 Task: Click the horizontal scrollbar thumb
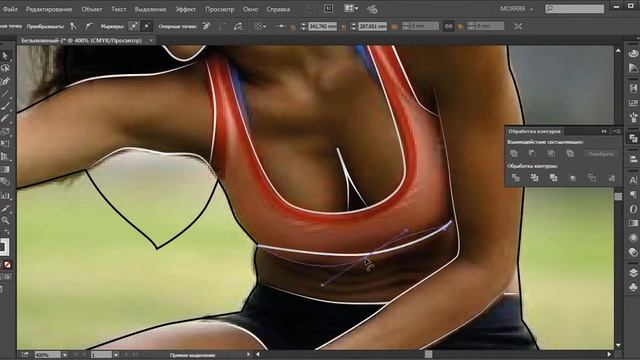428,354
